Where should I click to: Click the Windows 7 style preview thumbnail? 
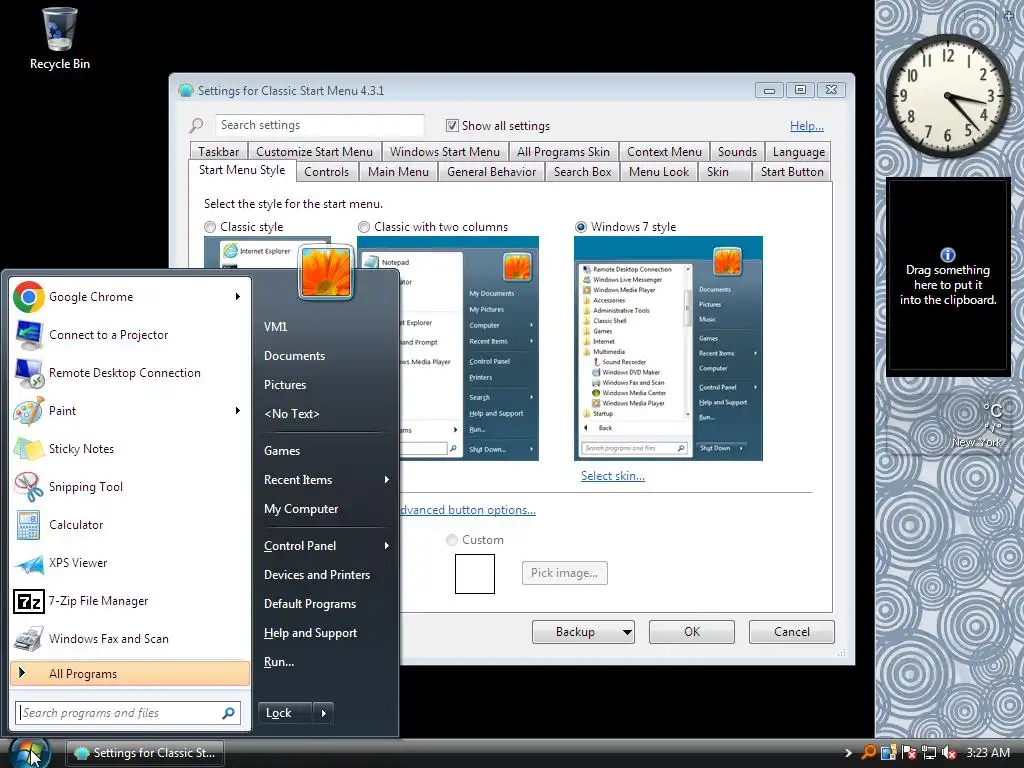pos(668,348)
